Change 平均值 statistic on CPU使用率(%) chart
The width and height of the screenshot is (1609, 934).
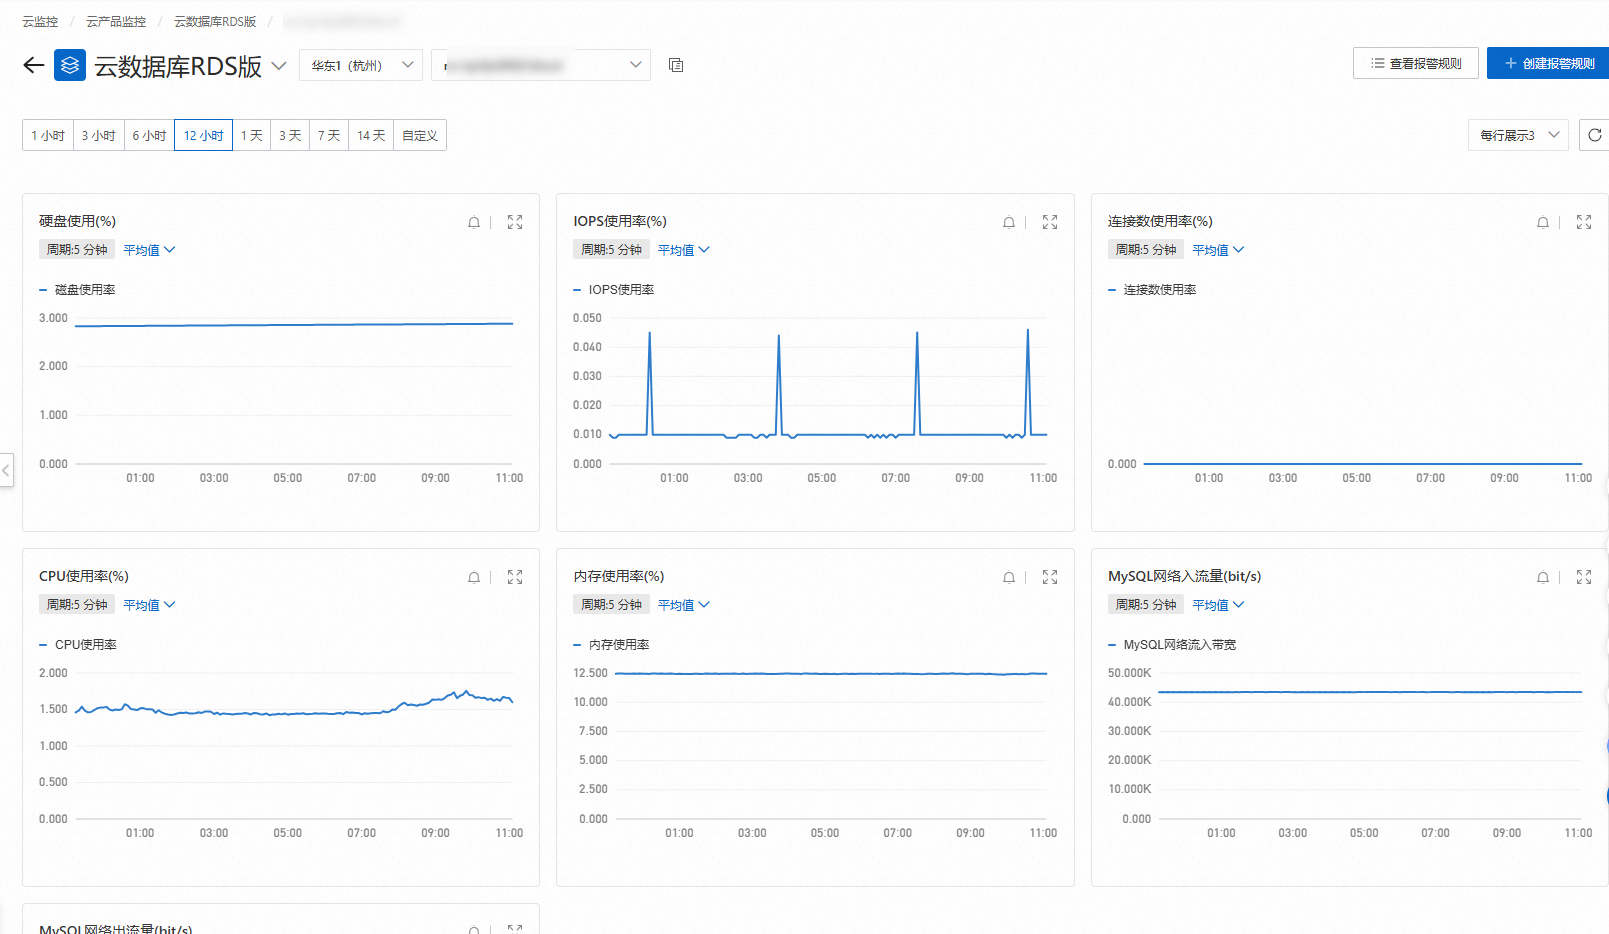point(149,605)
